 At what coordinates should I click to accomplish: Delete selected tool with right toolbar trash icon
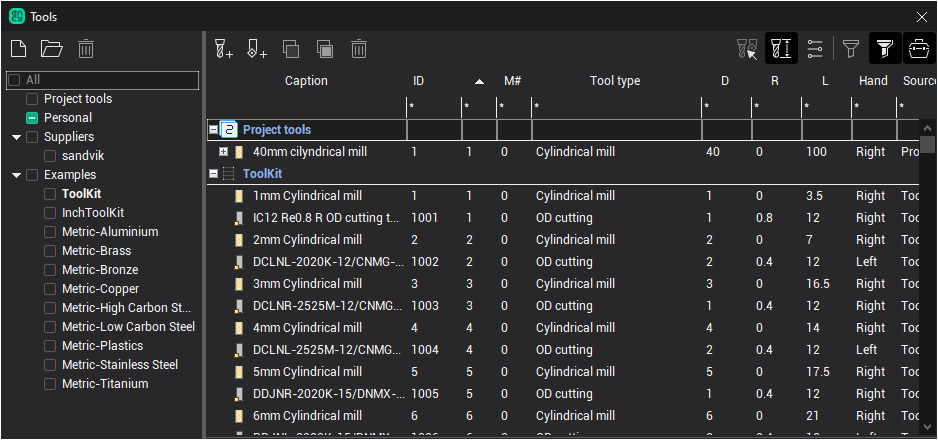pyautogui.click(x=359, y=48)
